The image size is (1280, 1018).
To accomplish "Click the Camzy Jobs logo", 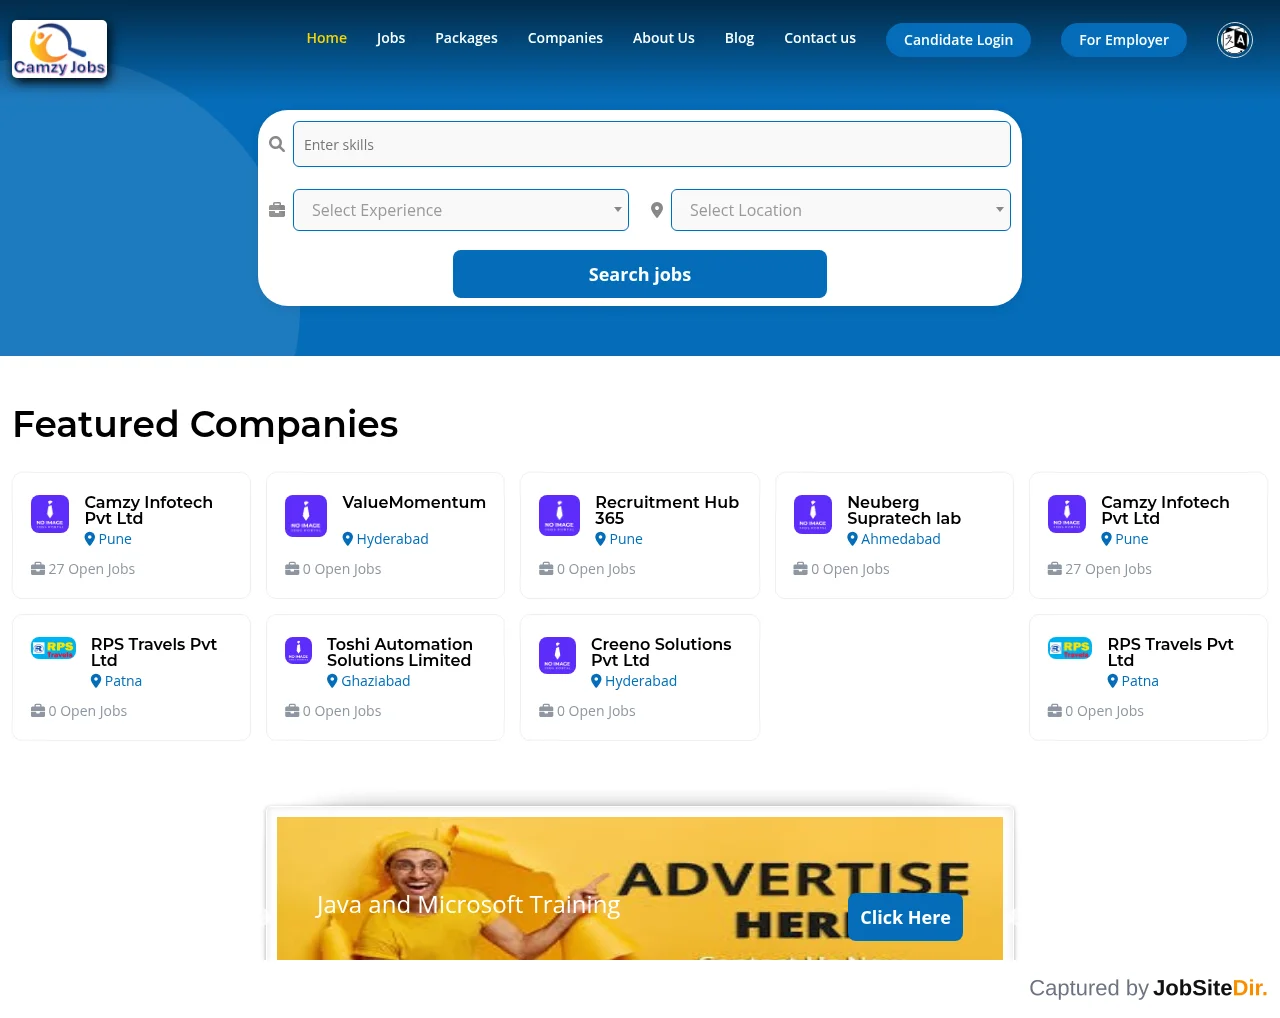I will coord(59,49).
